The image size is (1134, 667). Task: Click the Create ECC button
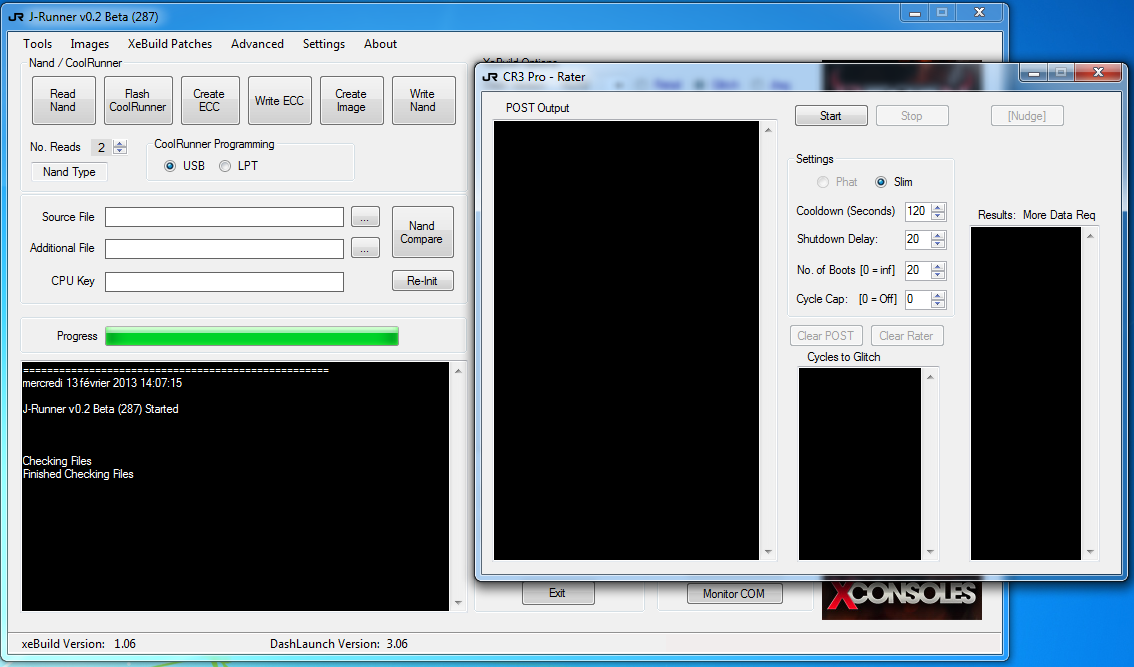coord(209,101)
